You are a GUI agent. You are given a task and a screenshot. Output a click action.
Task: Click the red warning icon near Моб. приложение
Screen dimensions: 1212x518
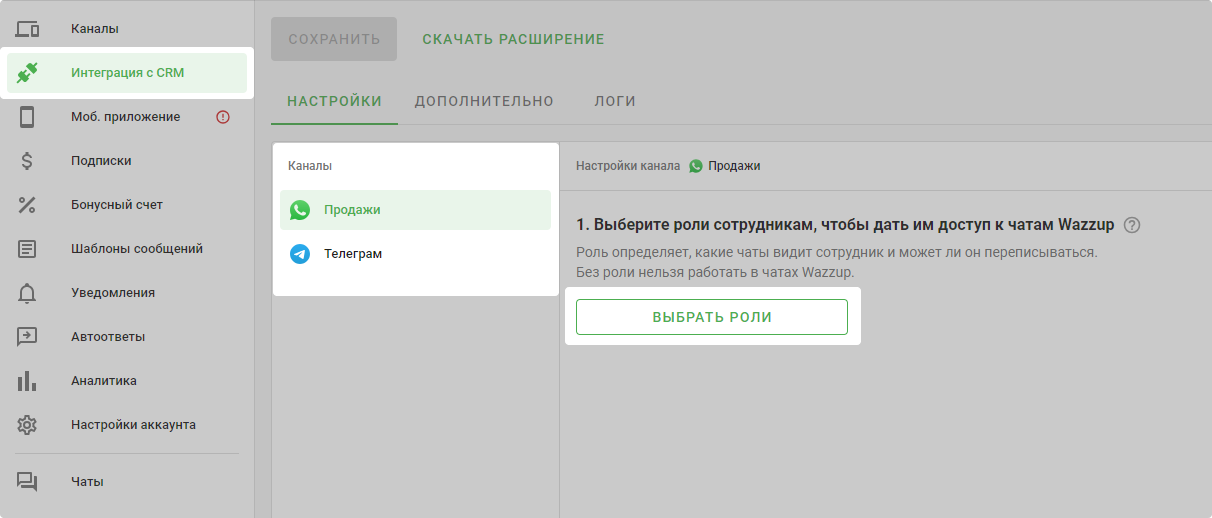pos(223,117)
